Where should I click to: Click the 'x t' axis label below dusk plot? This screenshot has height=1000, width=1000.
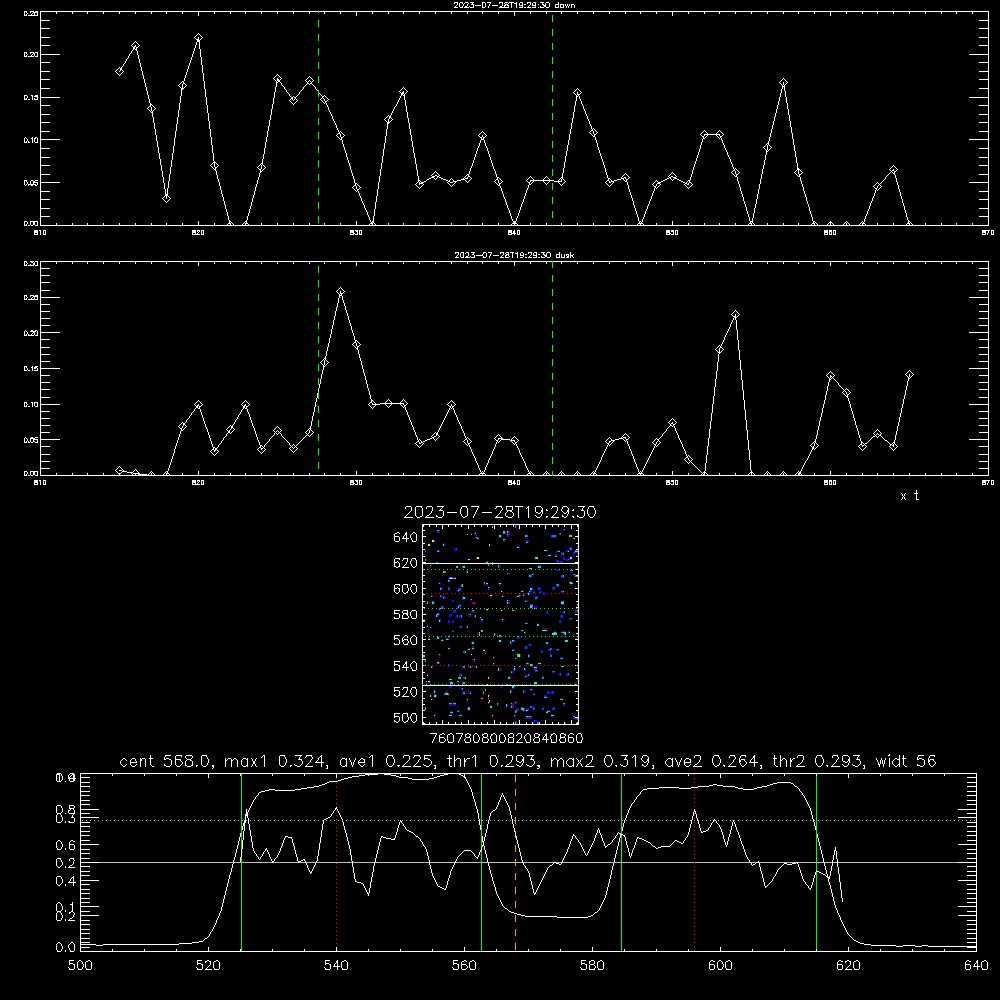click(909, 496)
